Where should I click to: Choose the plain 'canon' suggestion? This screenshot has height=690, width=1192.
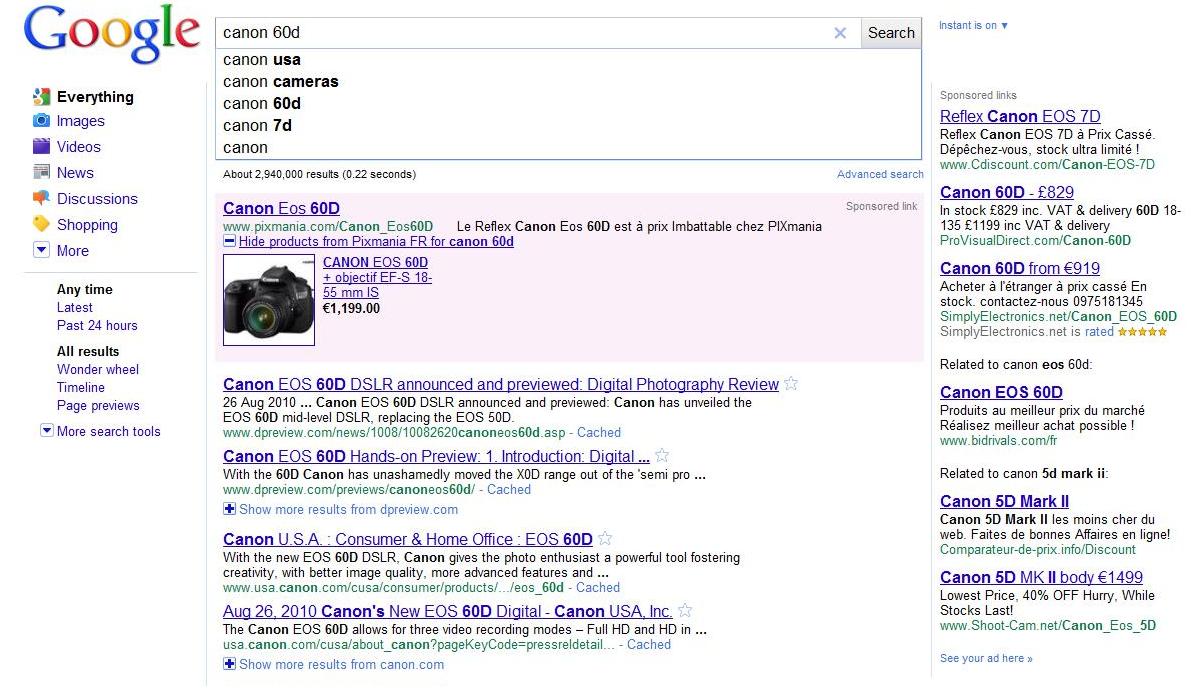pyautogui.click(x=569, y=147)
